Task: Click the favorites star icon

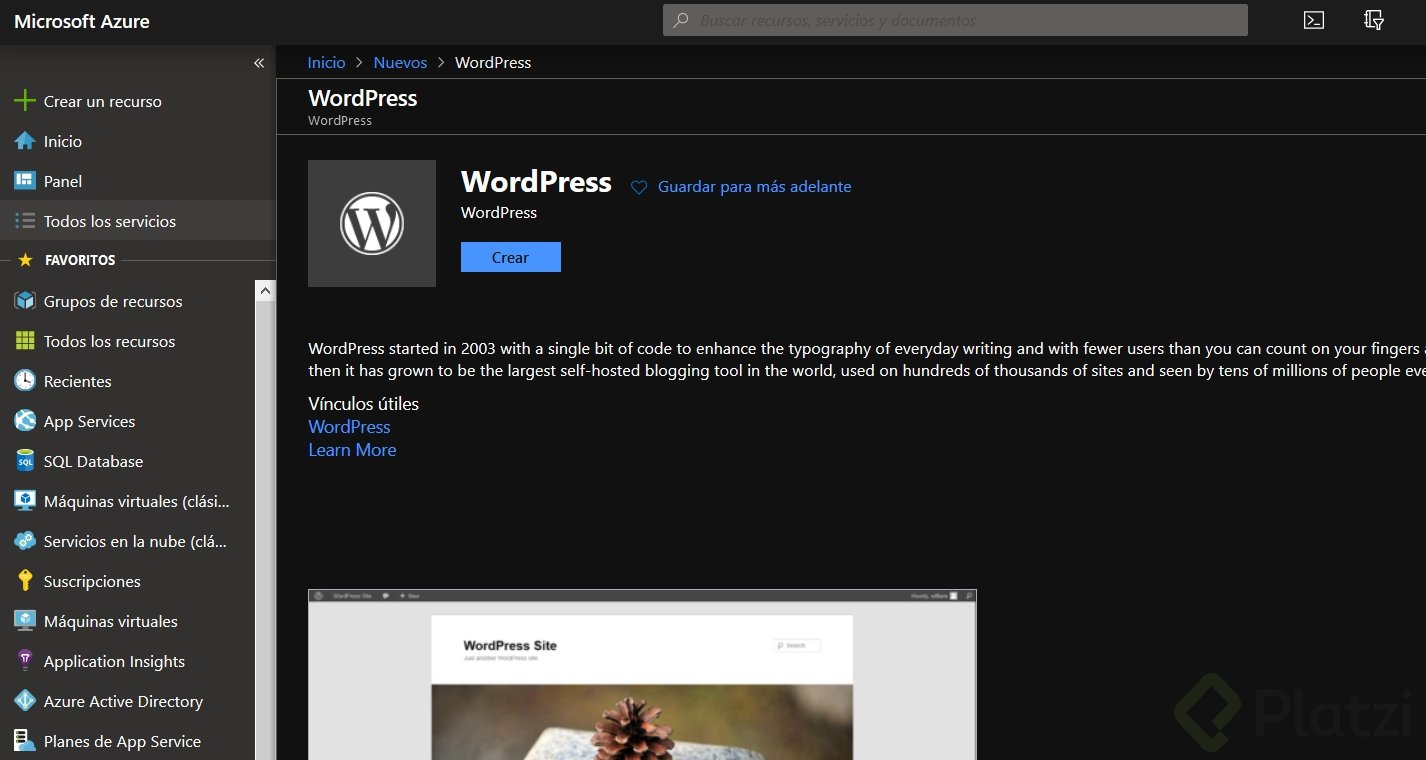Action: pyautogui.click(x=25, y=260)
